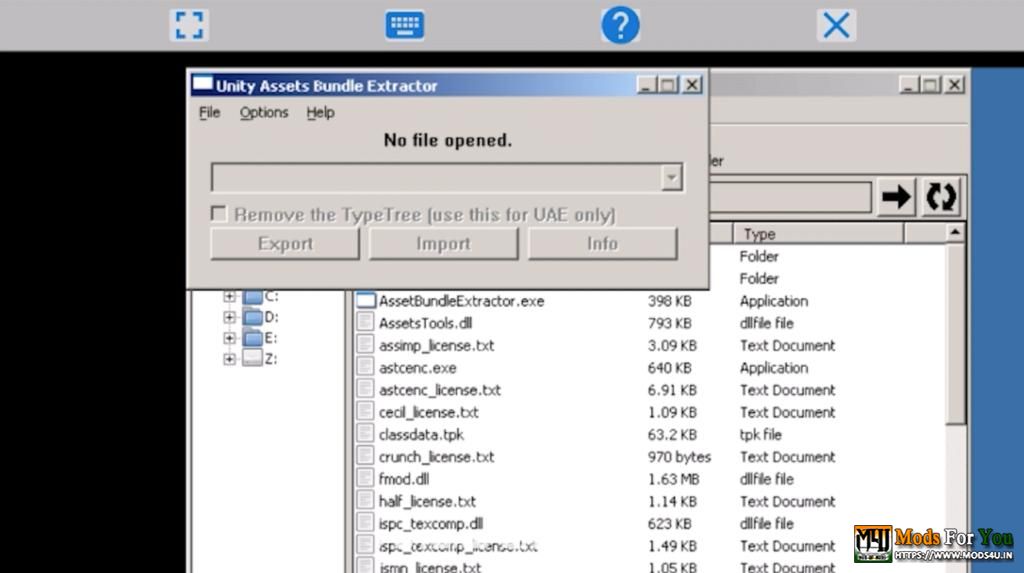Select the astcenc.exe file icon
Viewport: 1024px width, 573px height.
(365, 367)
